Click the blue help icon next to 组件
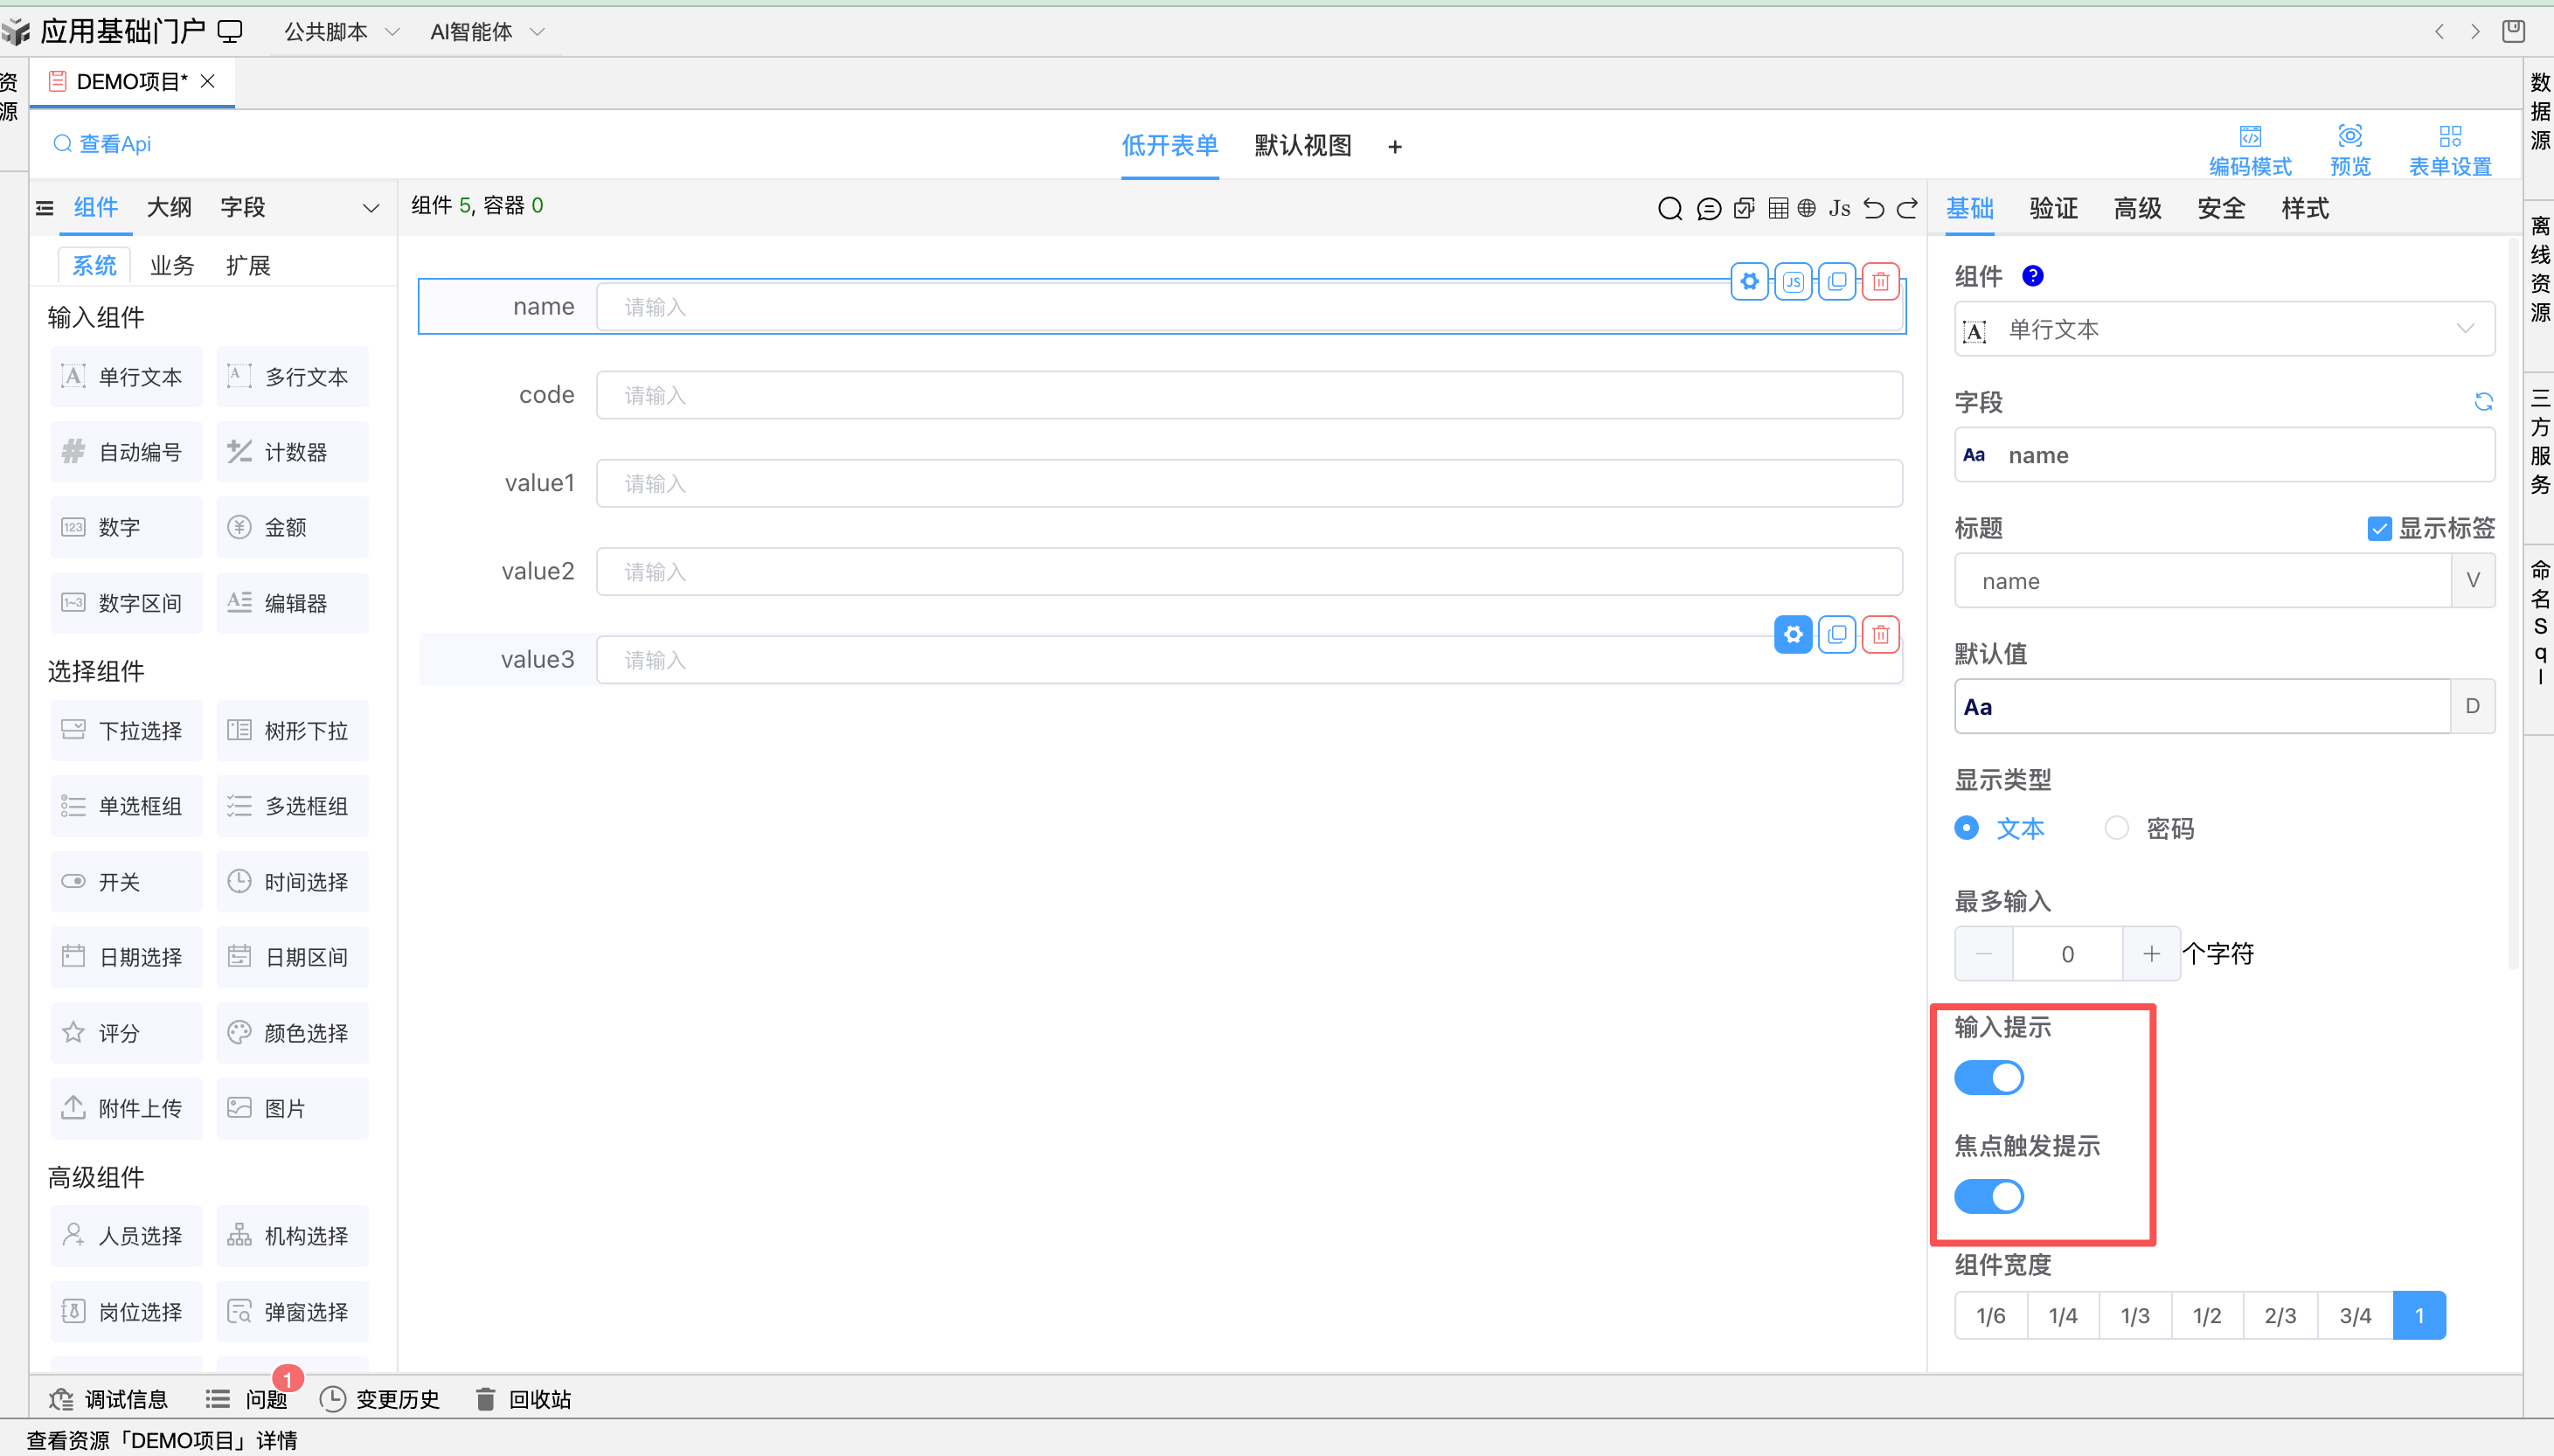This screenshot has height=1456, width=2554. pyautogui.click(x=2032, y=276)
